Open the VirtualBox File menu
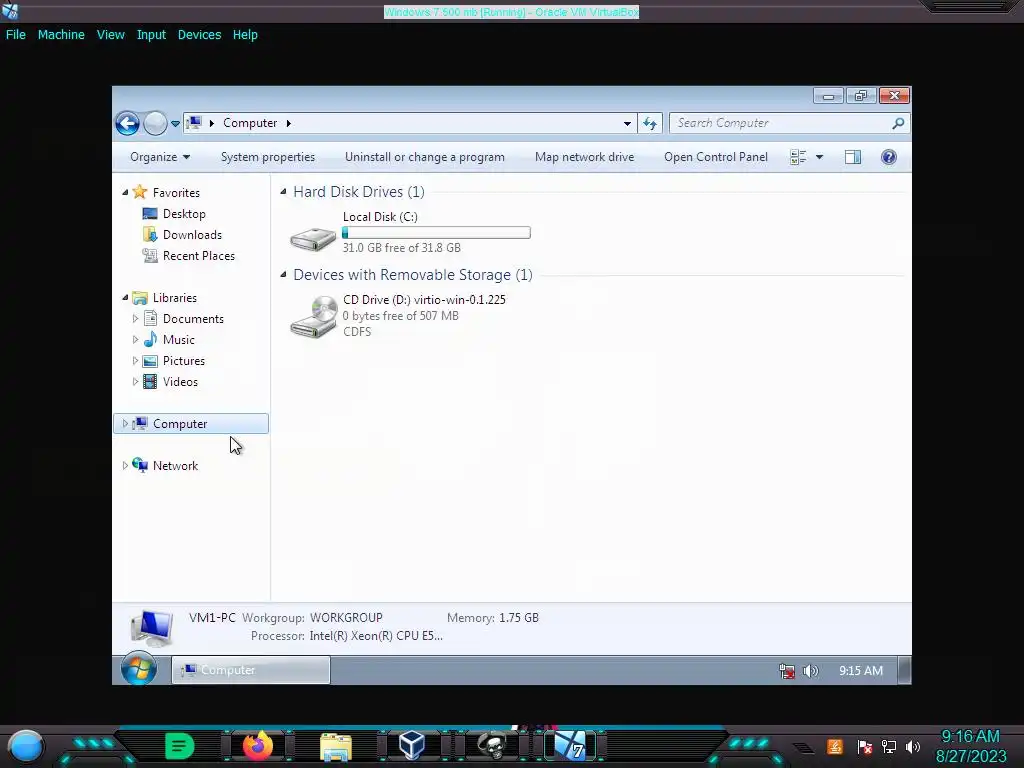 pyautogui.click(x=16, y=35)
